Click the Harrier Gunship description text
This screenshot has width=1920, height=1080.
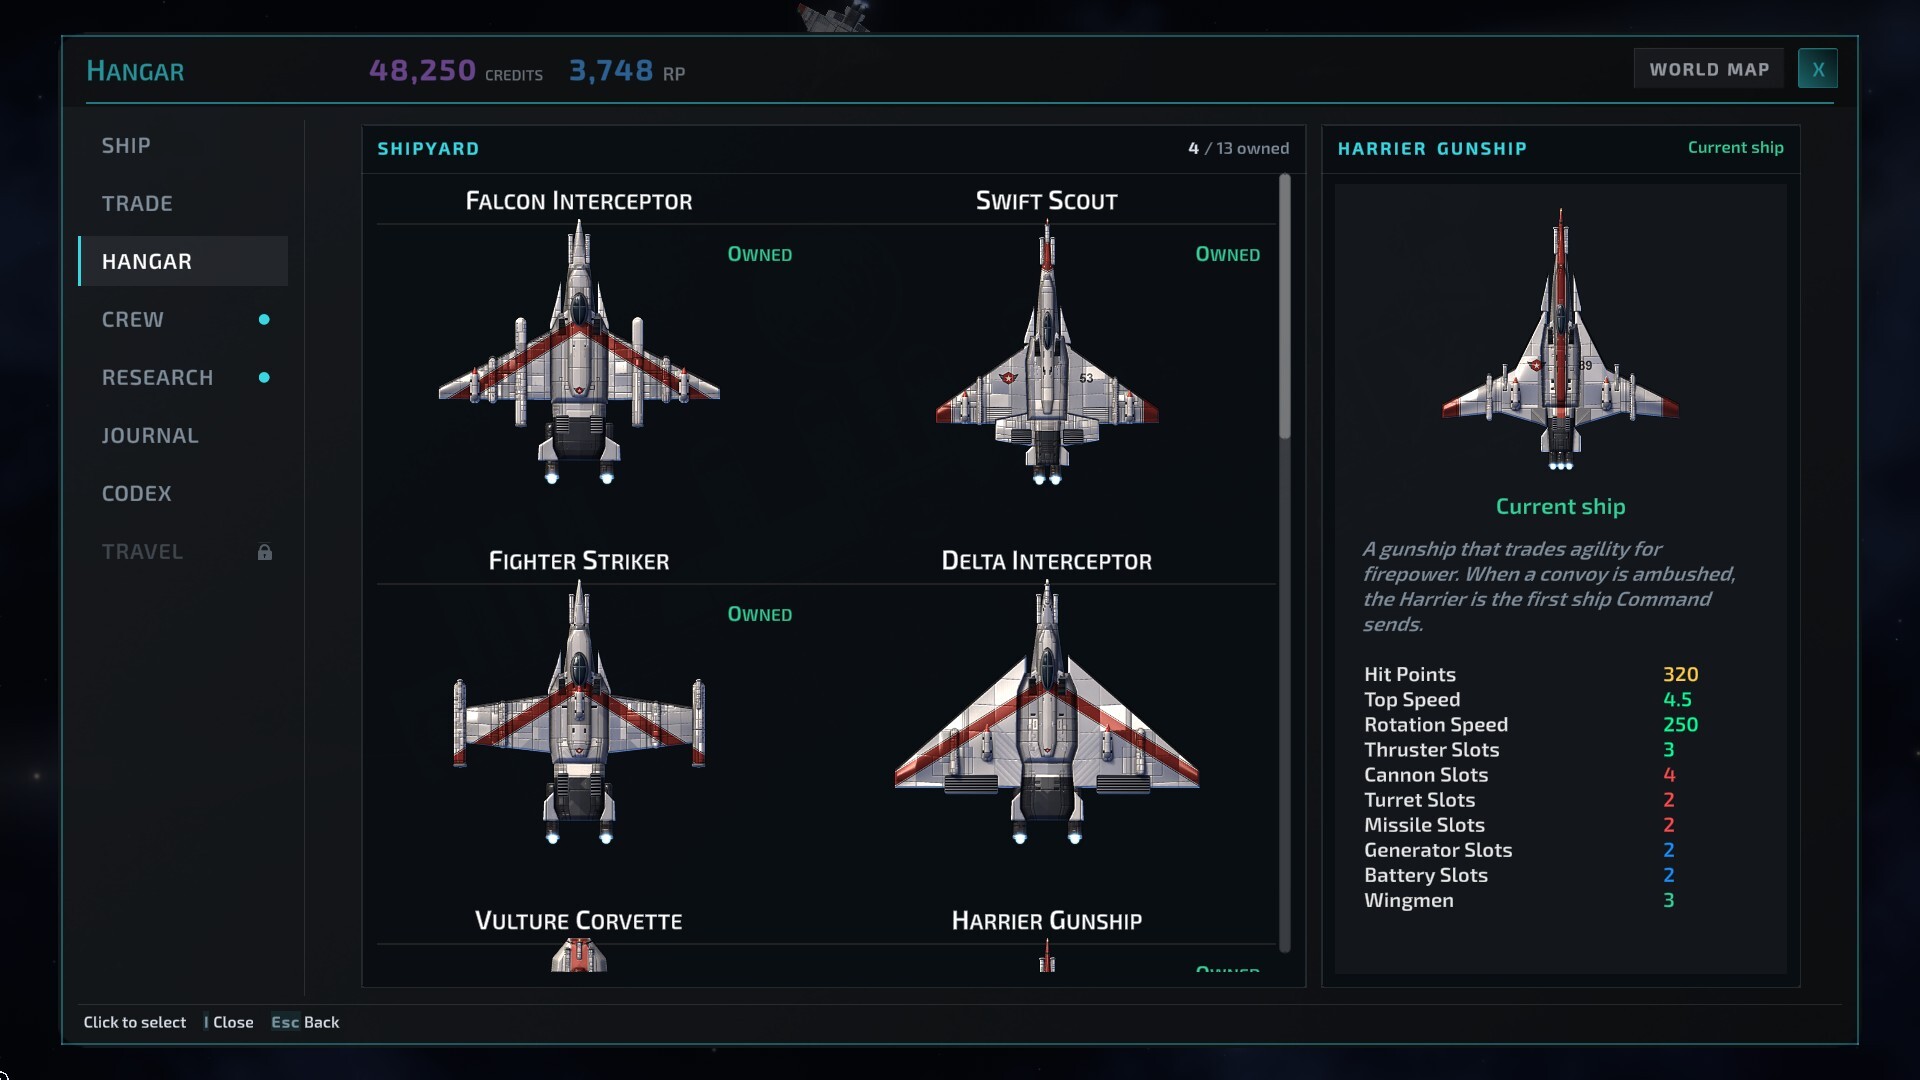pos(1550,587)
